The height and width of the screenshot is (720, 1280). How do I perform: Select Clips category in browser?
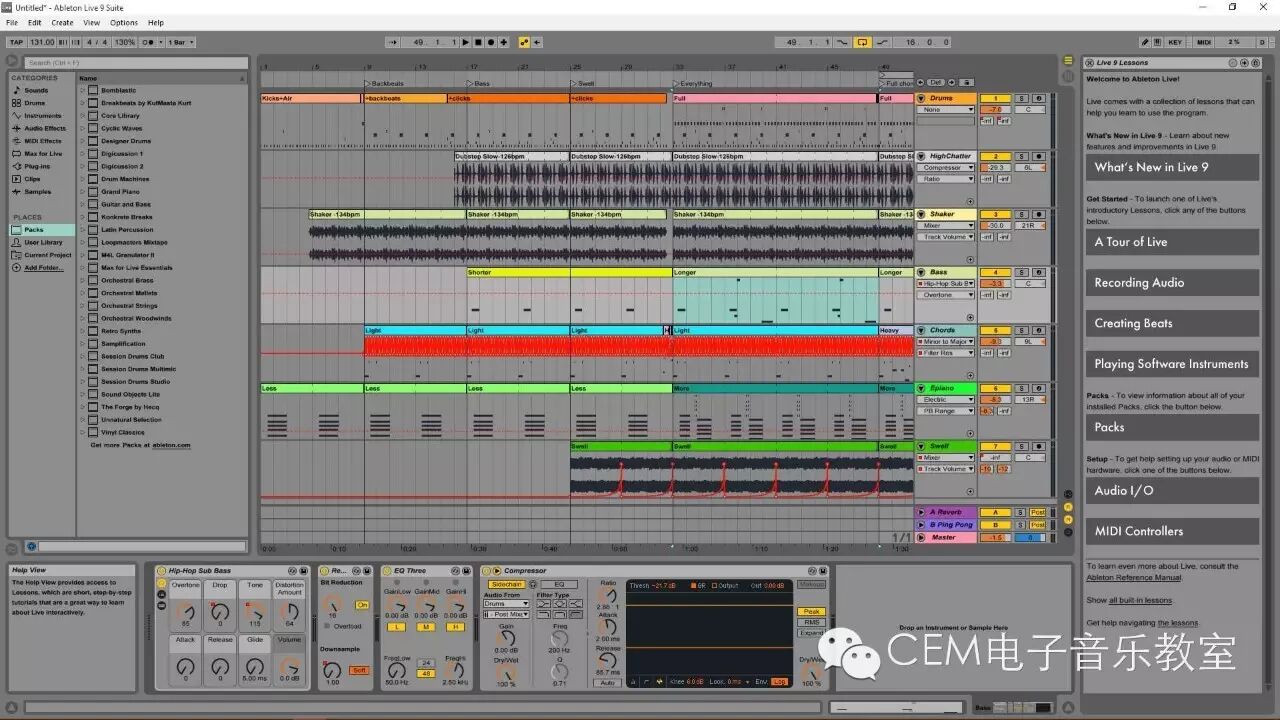(33, 179)
